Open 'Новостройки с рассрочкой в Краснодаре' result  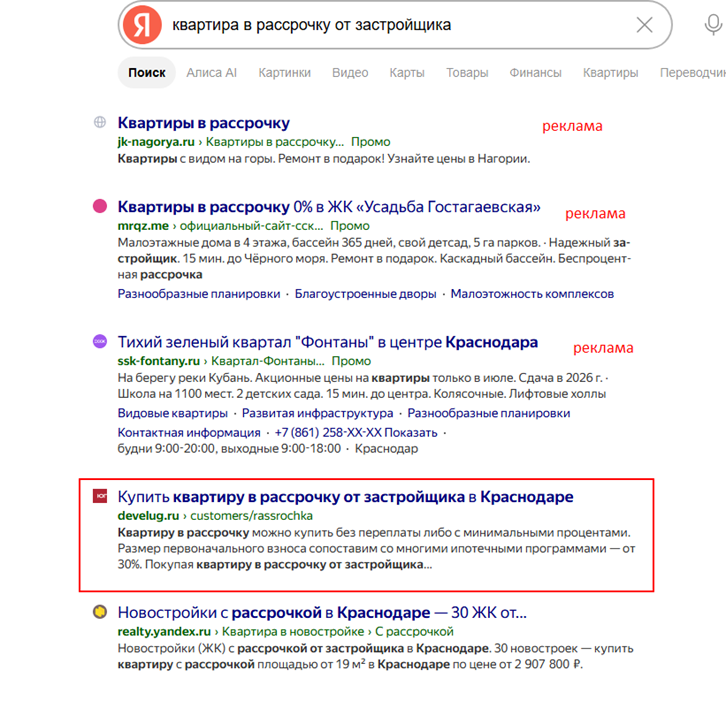(322, 613)
